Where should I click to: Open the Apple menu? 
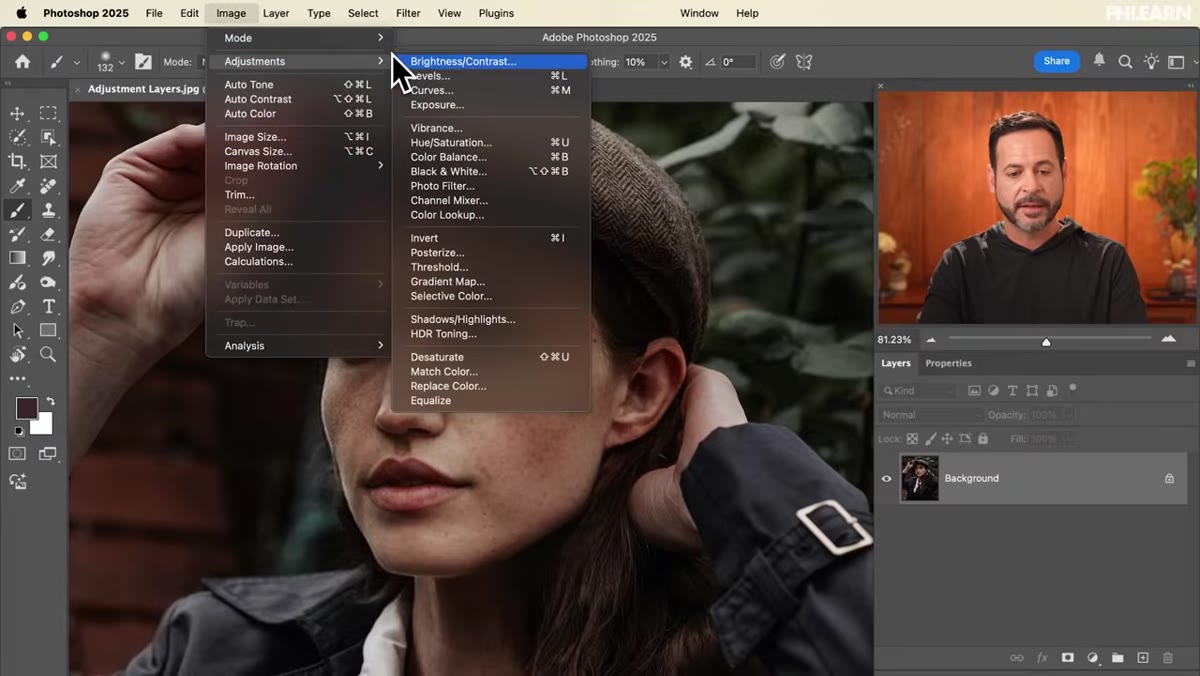(x=21, y=13)
